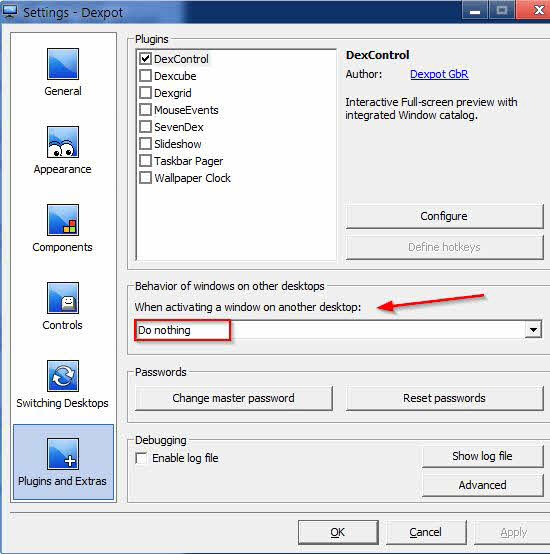Click the Enable log file label
Image resolution: width=550 pixels, height=554 pixels.
coord(185,458)
